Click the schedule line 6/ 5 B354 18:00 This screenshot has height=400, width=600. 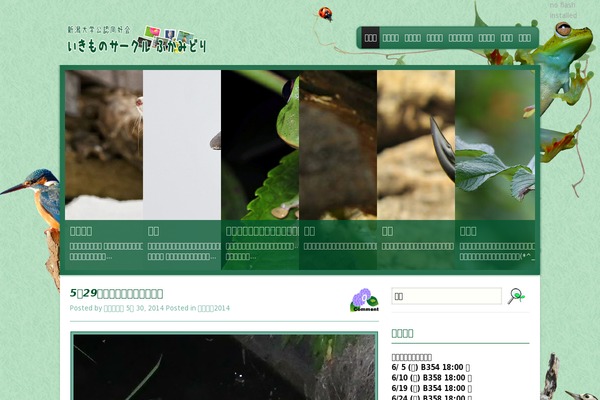[x=430, y=367]
